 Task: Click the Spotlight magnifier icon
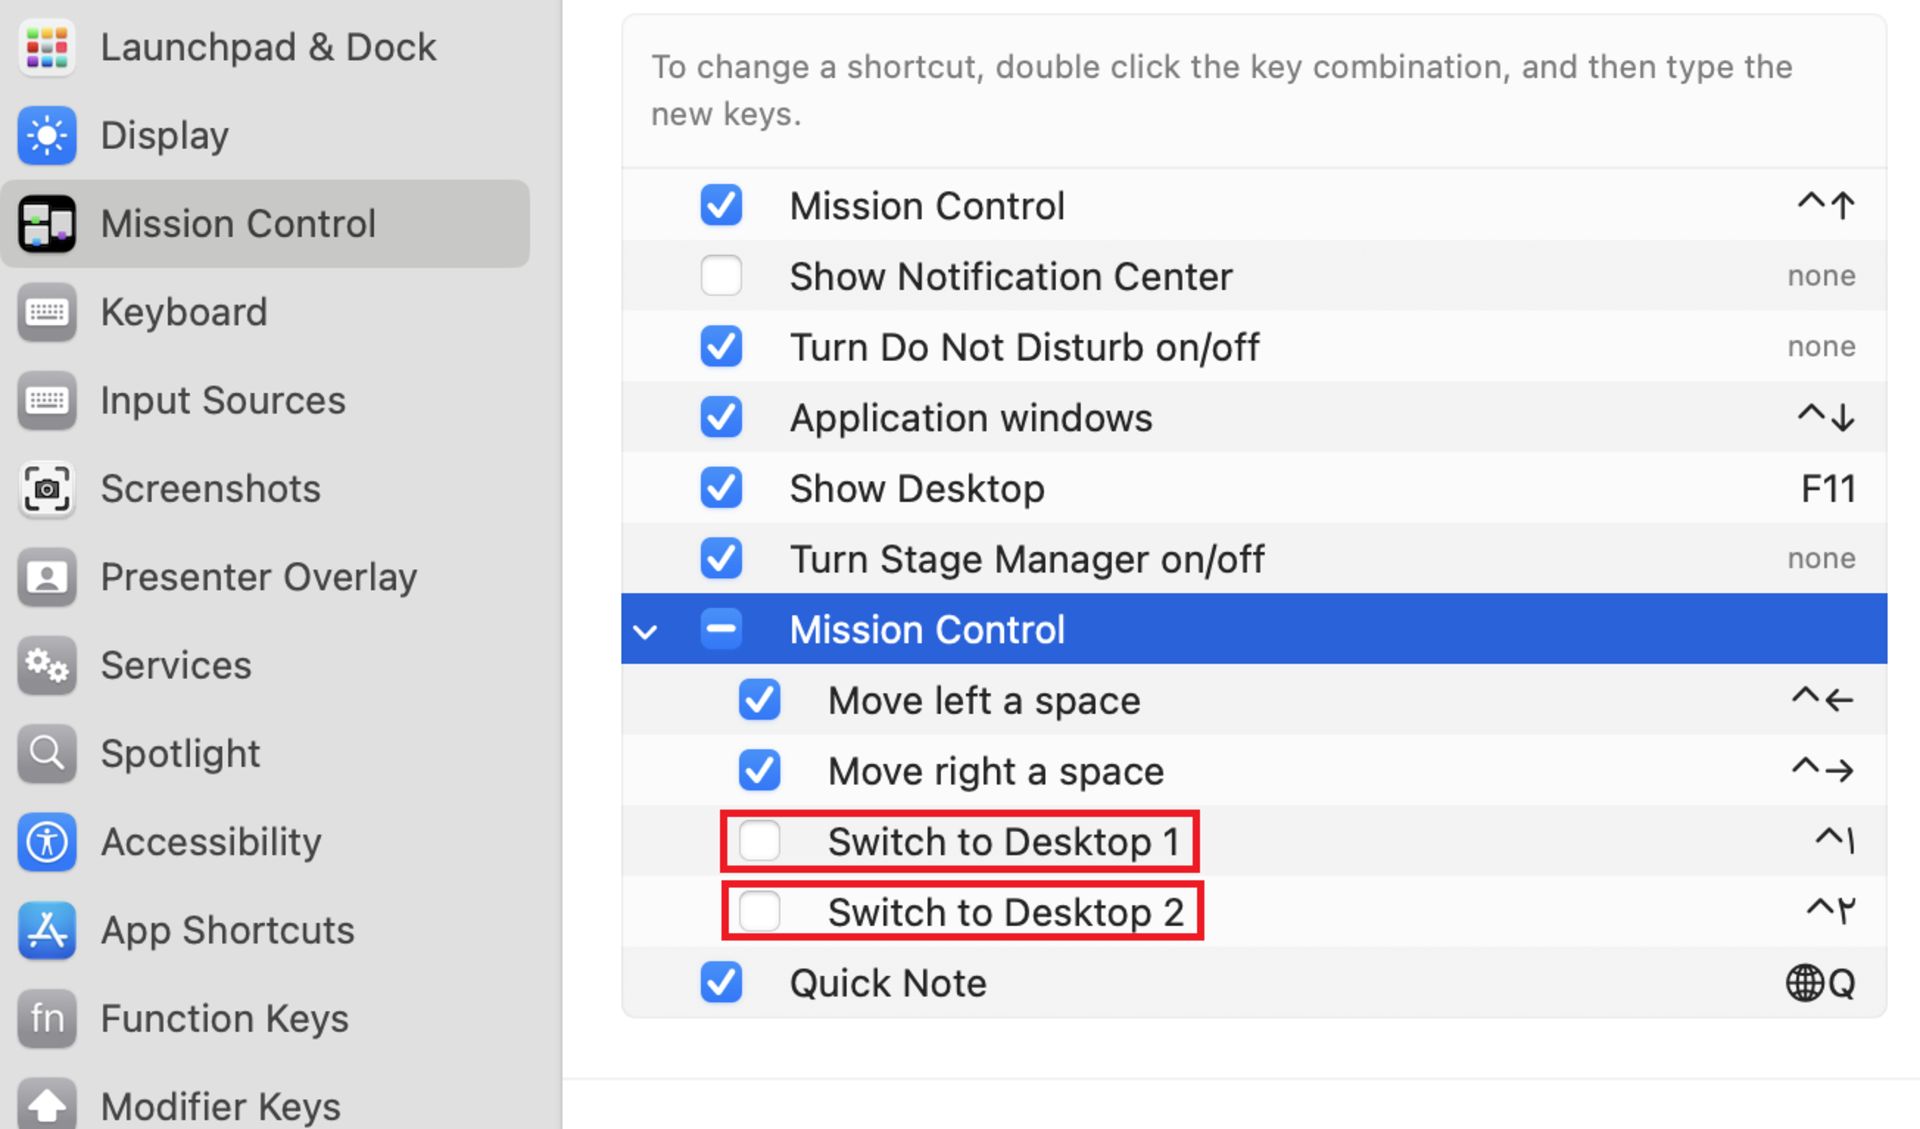click(46, 753)
